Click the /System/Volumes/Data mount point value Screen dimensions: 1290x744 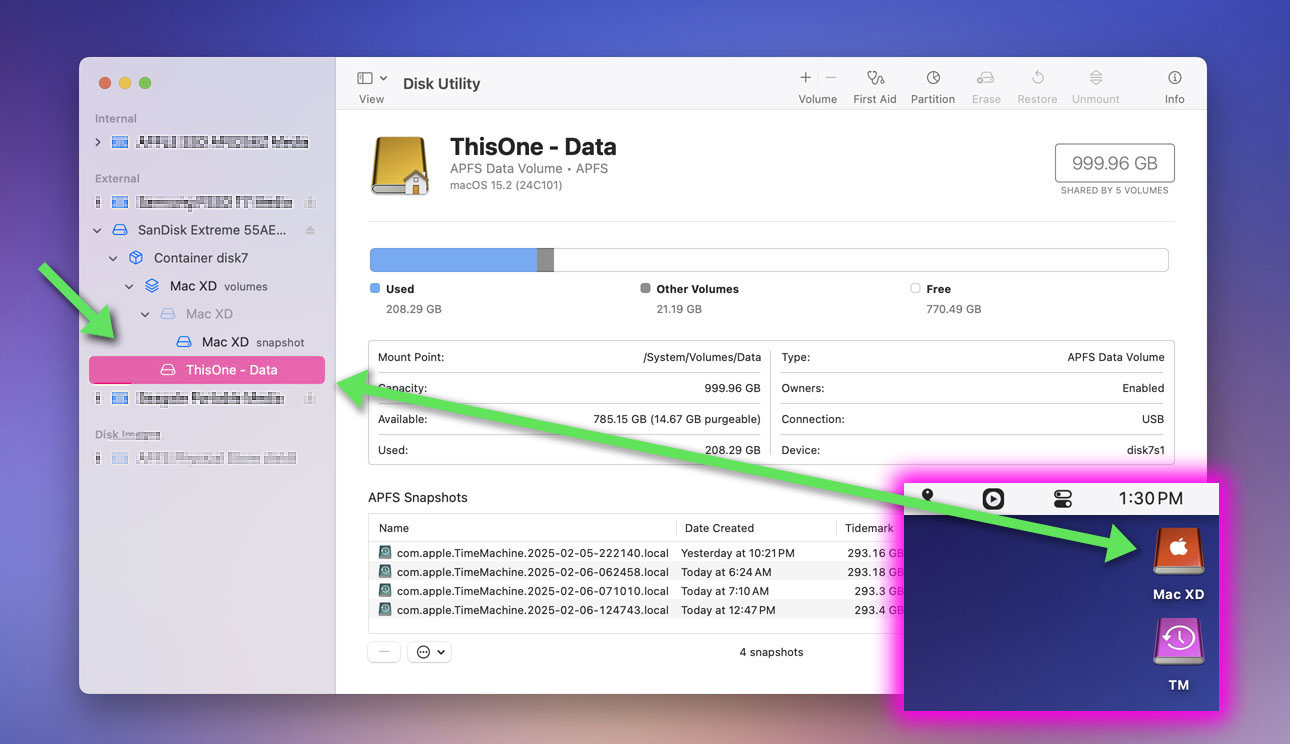coord(701,357)
